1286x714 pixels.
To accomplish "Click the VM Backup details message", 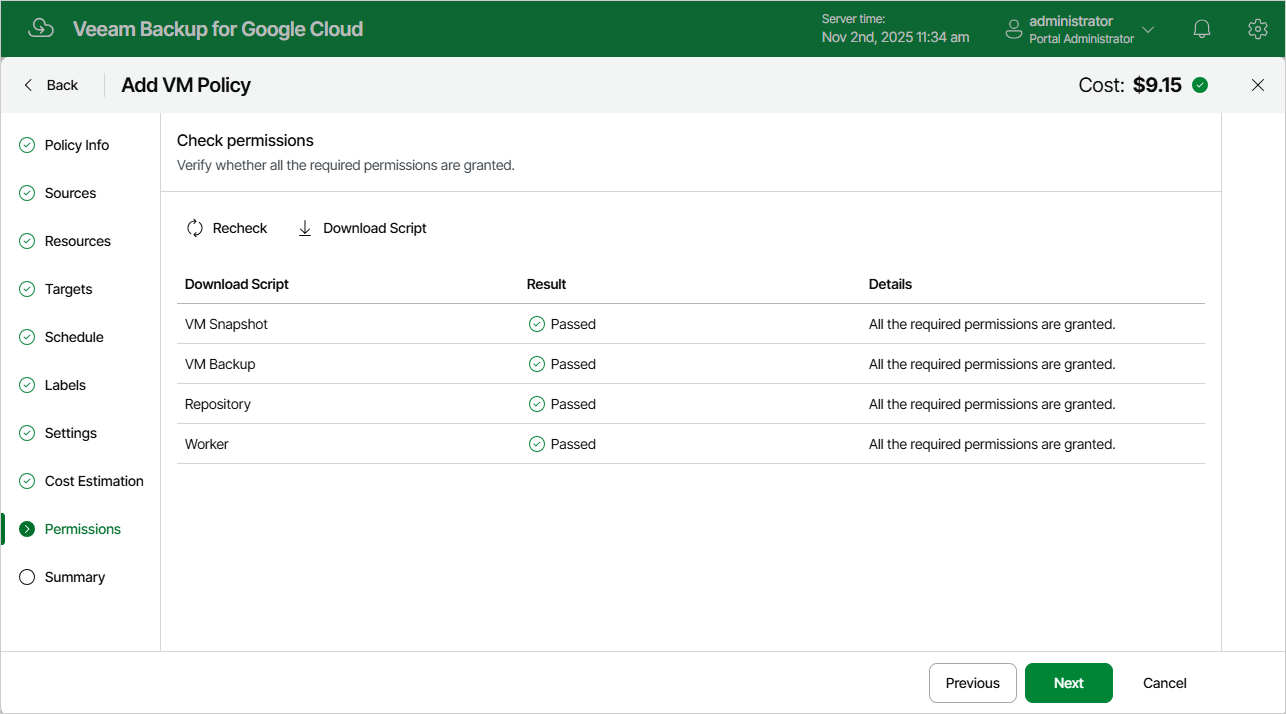I will point(992,364).
